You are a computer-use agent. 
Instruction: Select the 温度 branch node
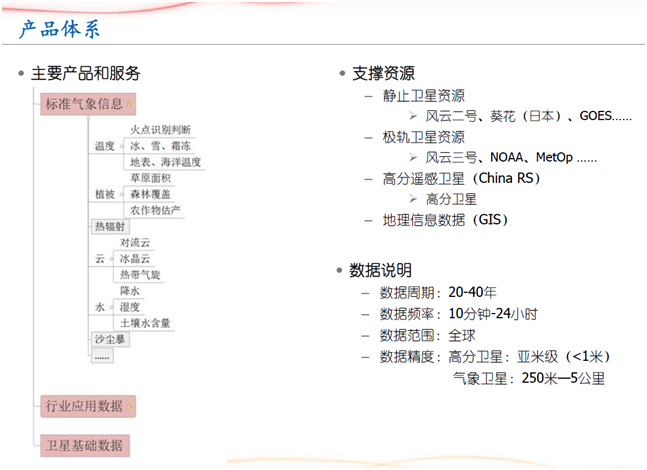[105, 146]
